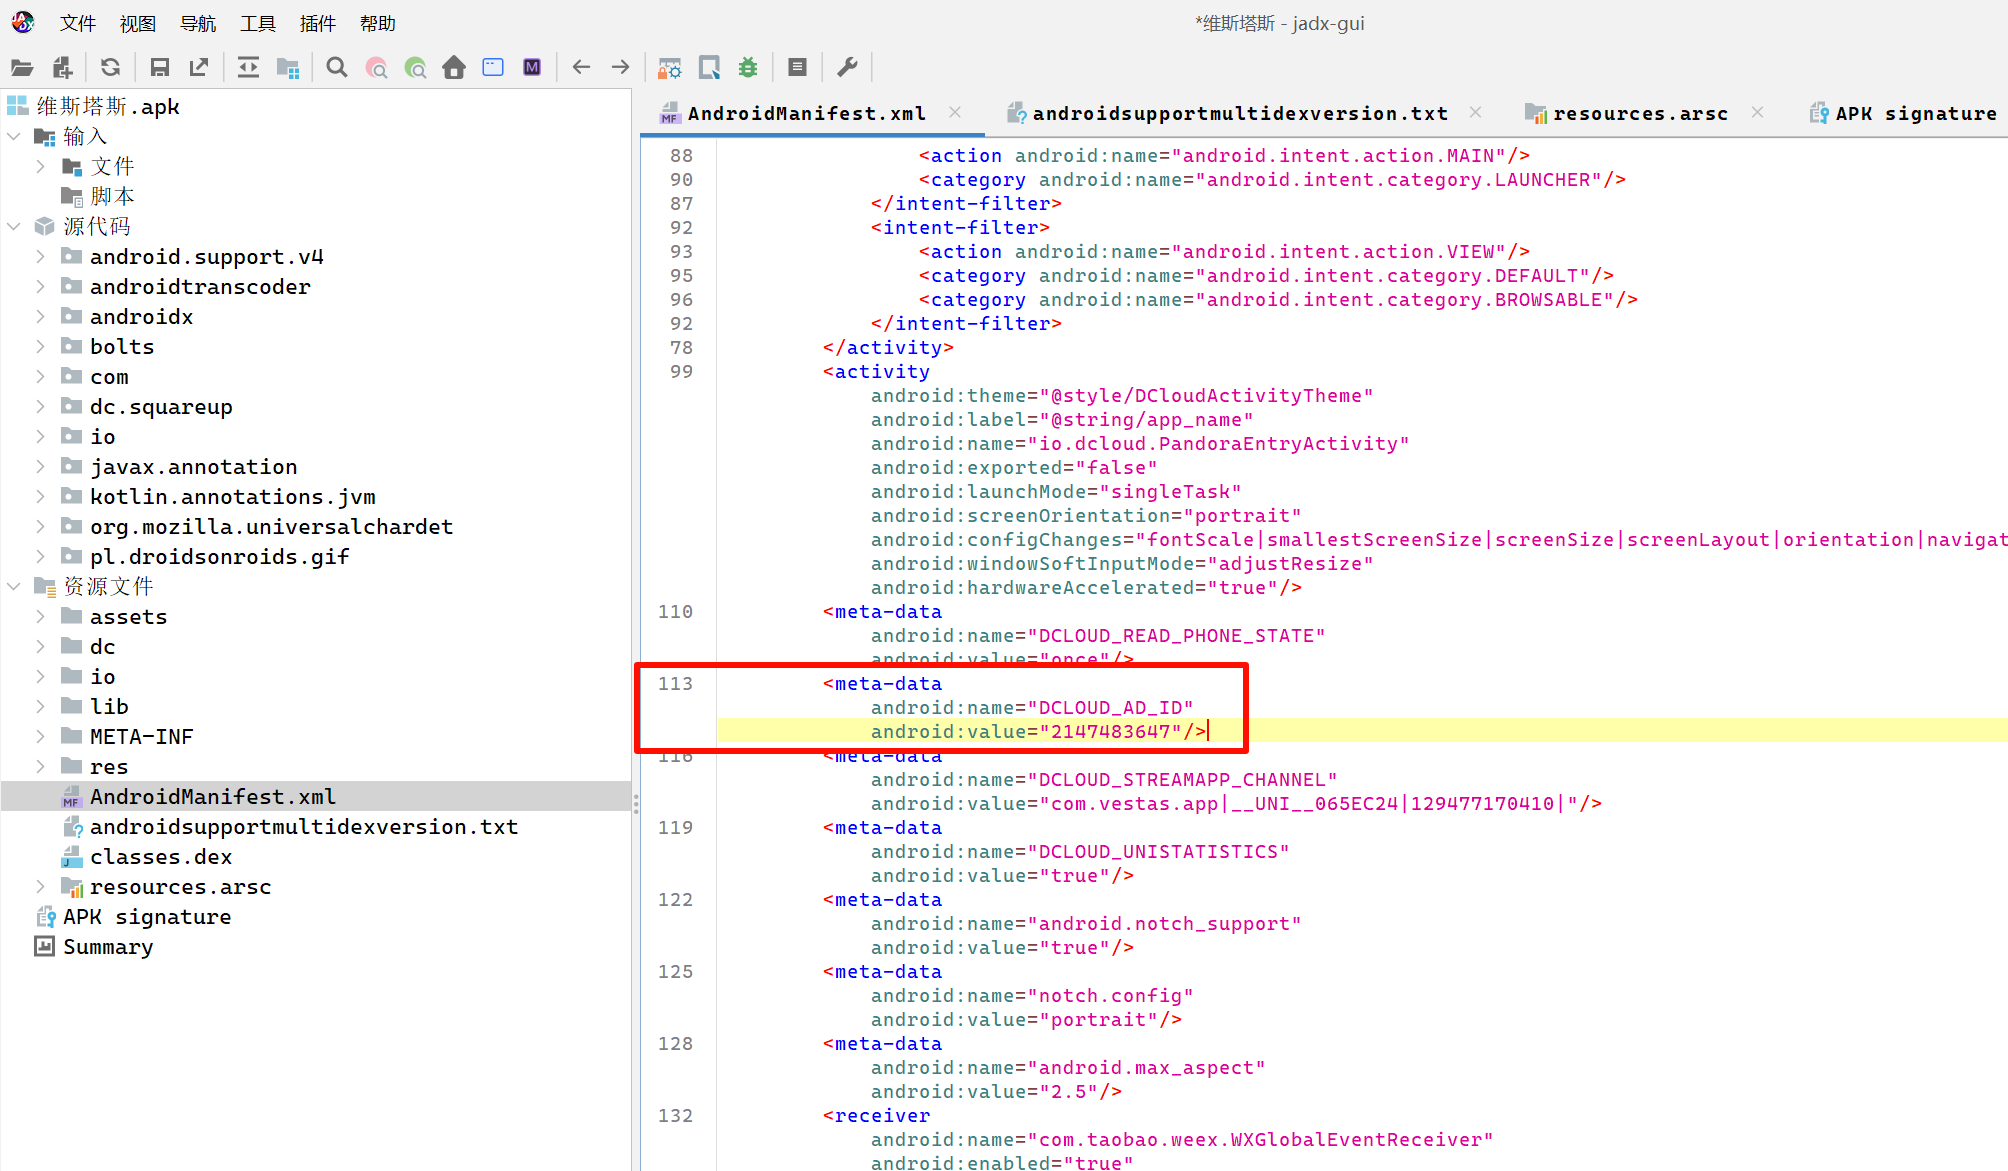Screen dimensions: 2008x1171
Task: Open the 导航 menu
Action: click(198, 23)
